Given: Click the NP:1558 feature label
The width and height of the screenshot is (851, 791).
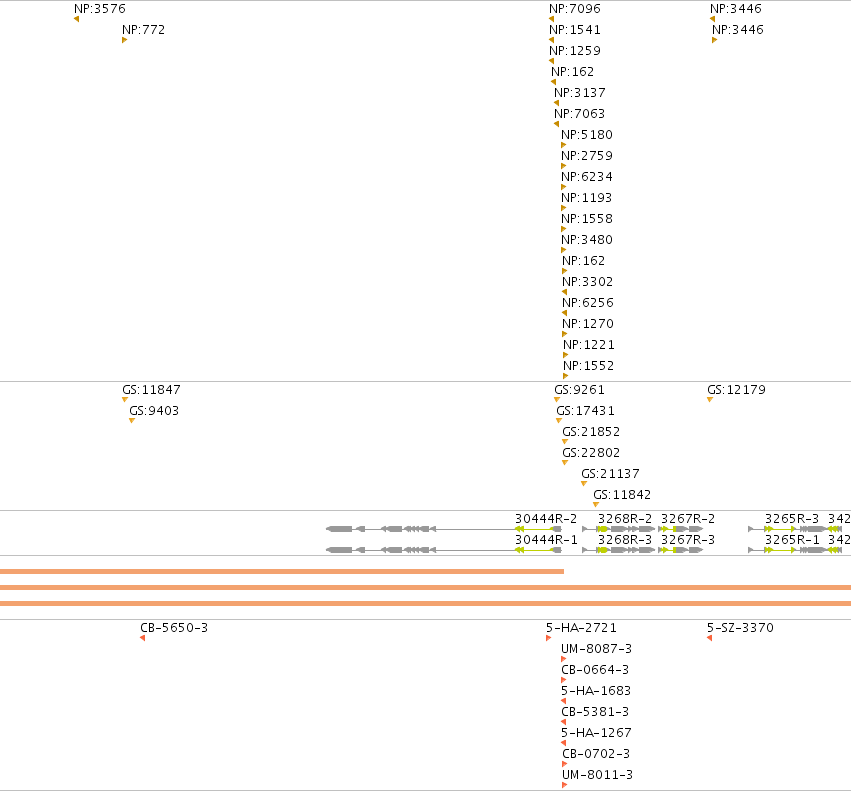Looking at the screenshot, I should click(587, 219).
